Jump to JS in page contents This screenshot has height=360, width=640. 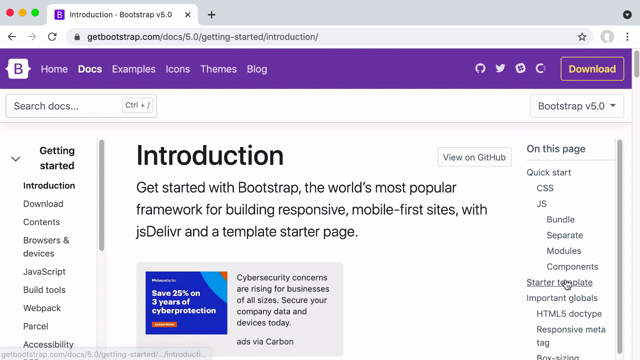pos(541,204)
